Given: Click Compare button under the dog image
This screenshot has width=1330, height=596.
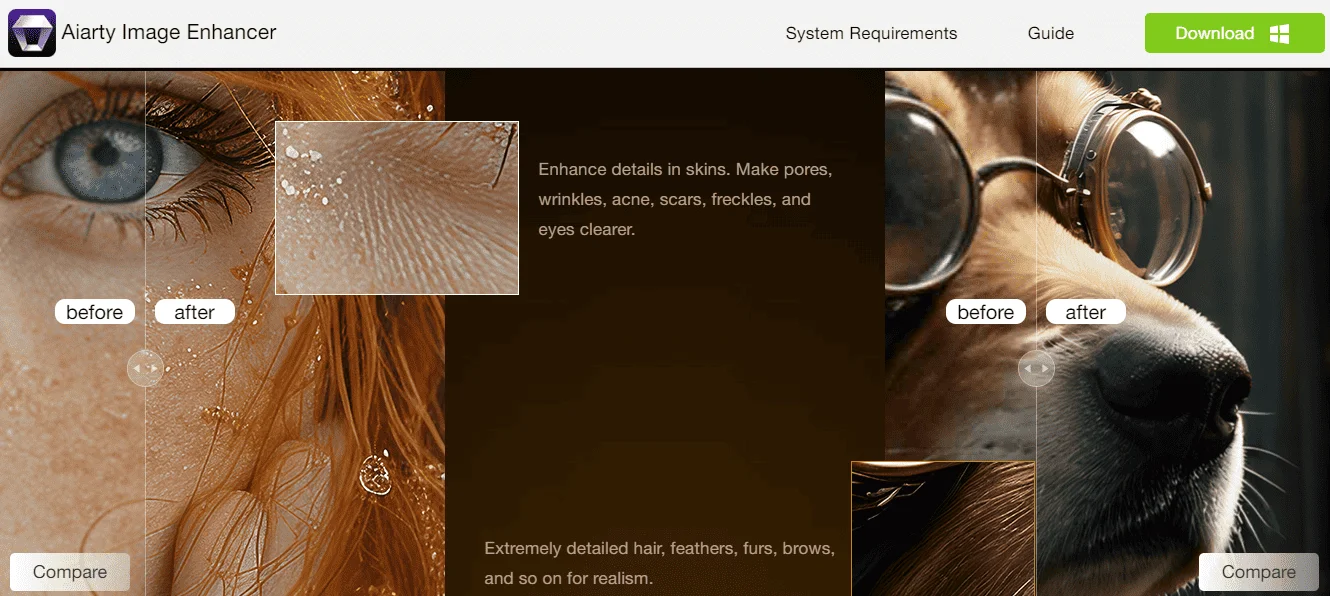Looking at the screenshot, I should (x=1259, y=572).
